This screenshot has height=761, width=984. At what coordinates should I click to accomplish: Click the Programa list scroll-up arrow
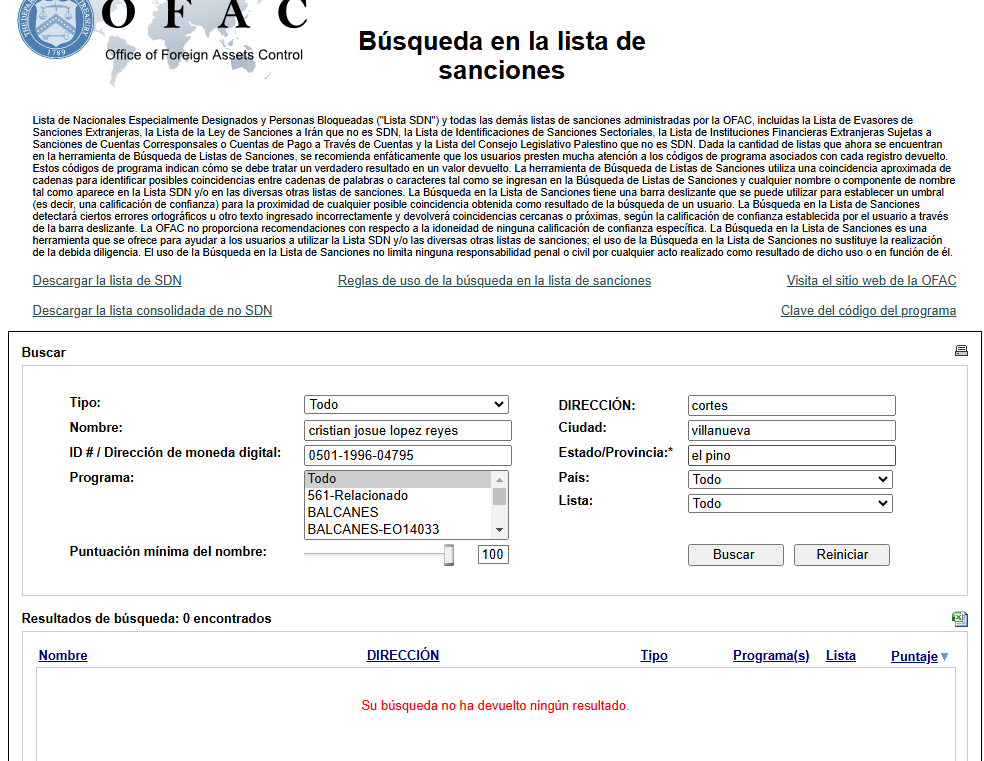pos(500,479)
